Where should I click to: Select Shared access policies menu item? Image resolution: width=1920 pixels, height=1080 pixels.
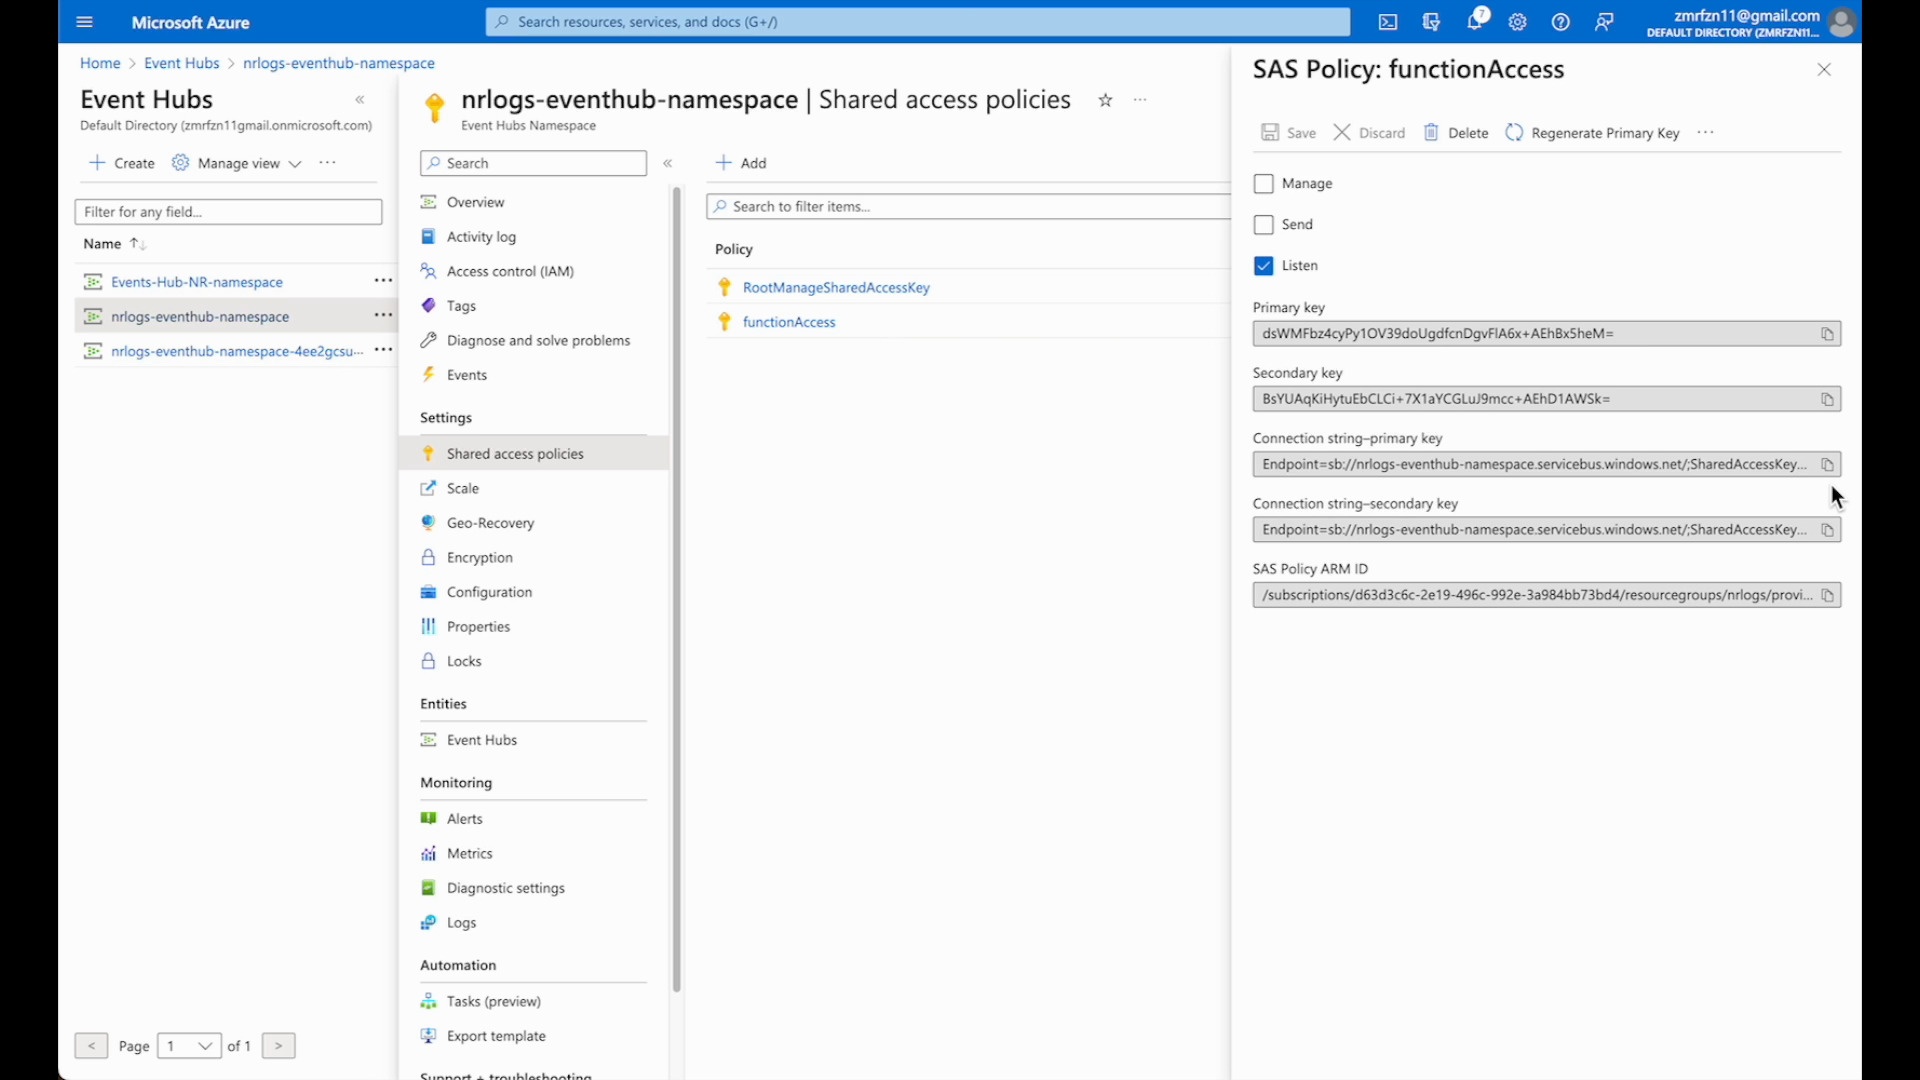point(534,454)
